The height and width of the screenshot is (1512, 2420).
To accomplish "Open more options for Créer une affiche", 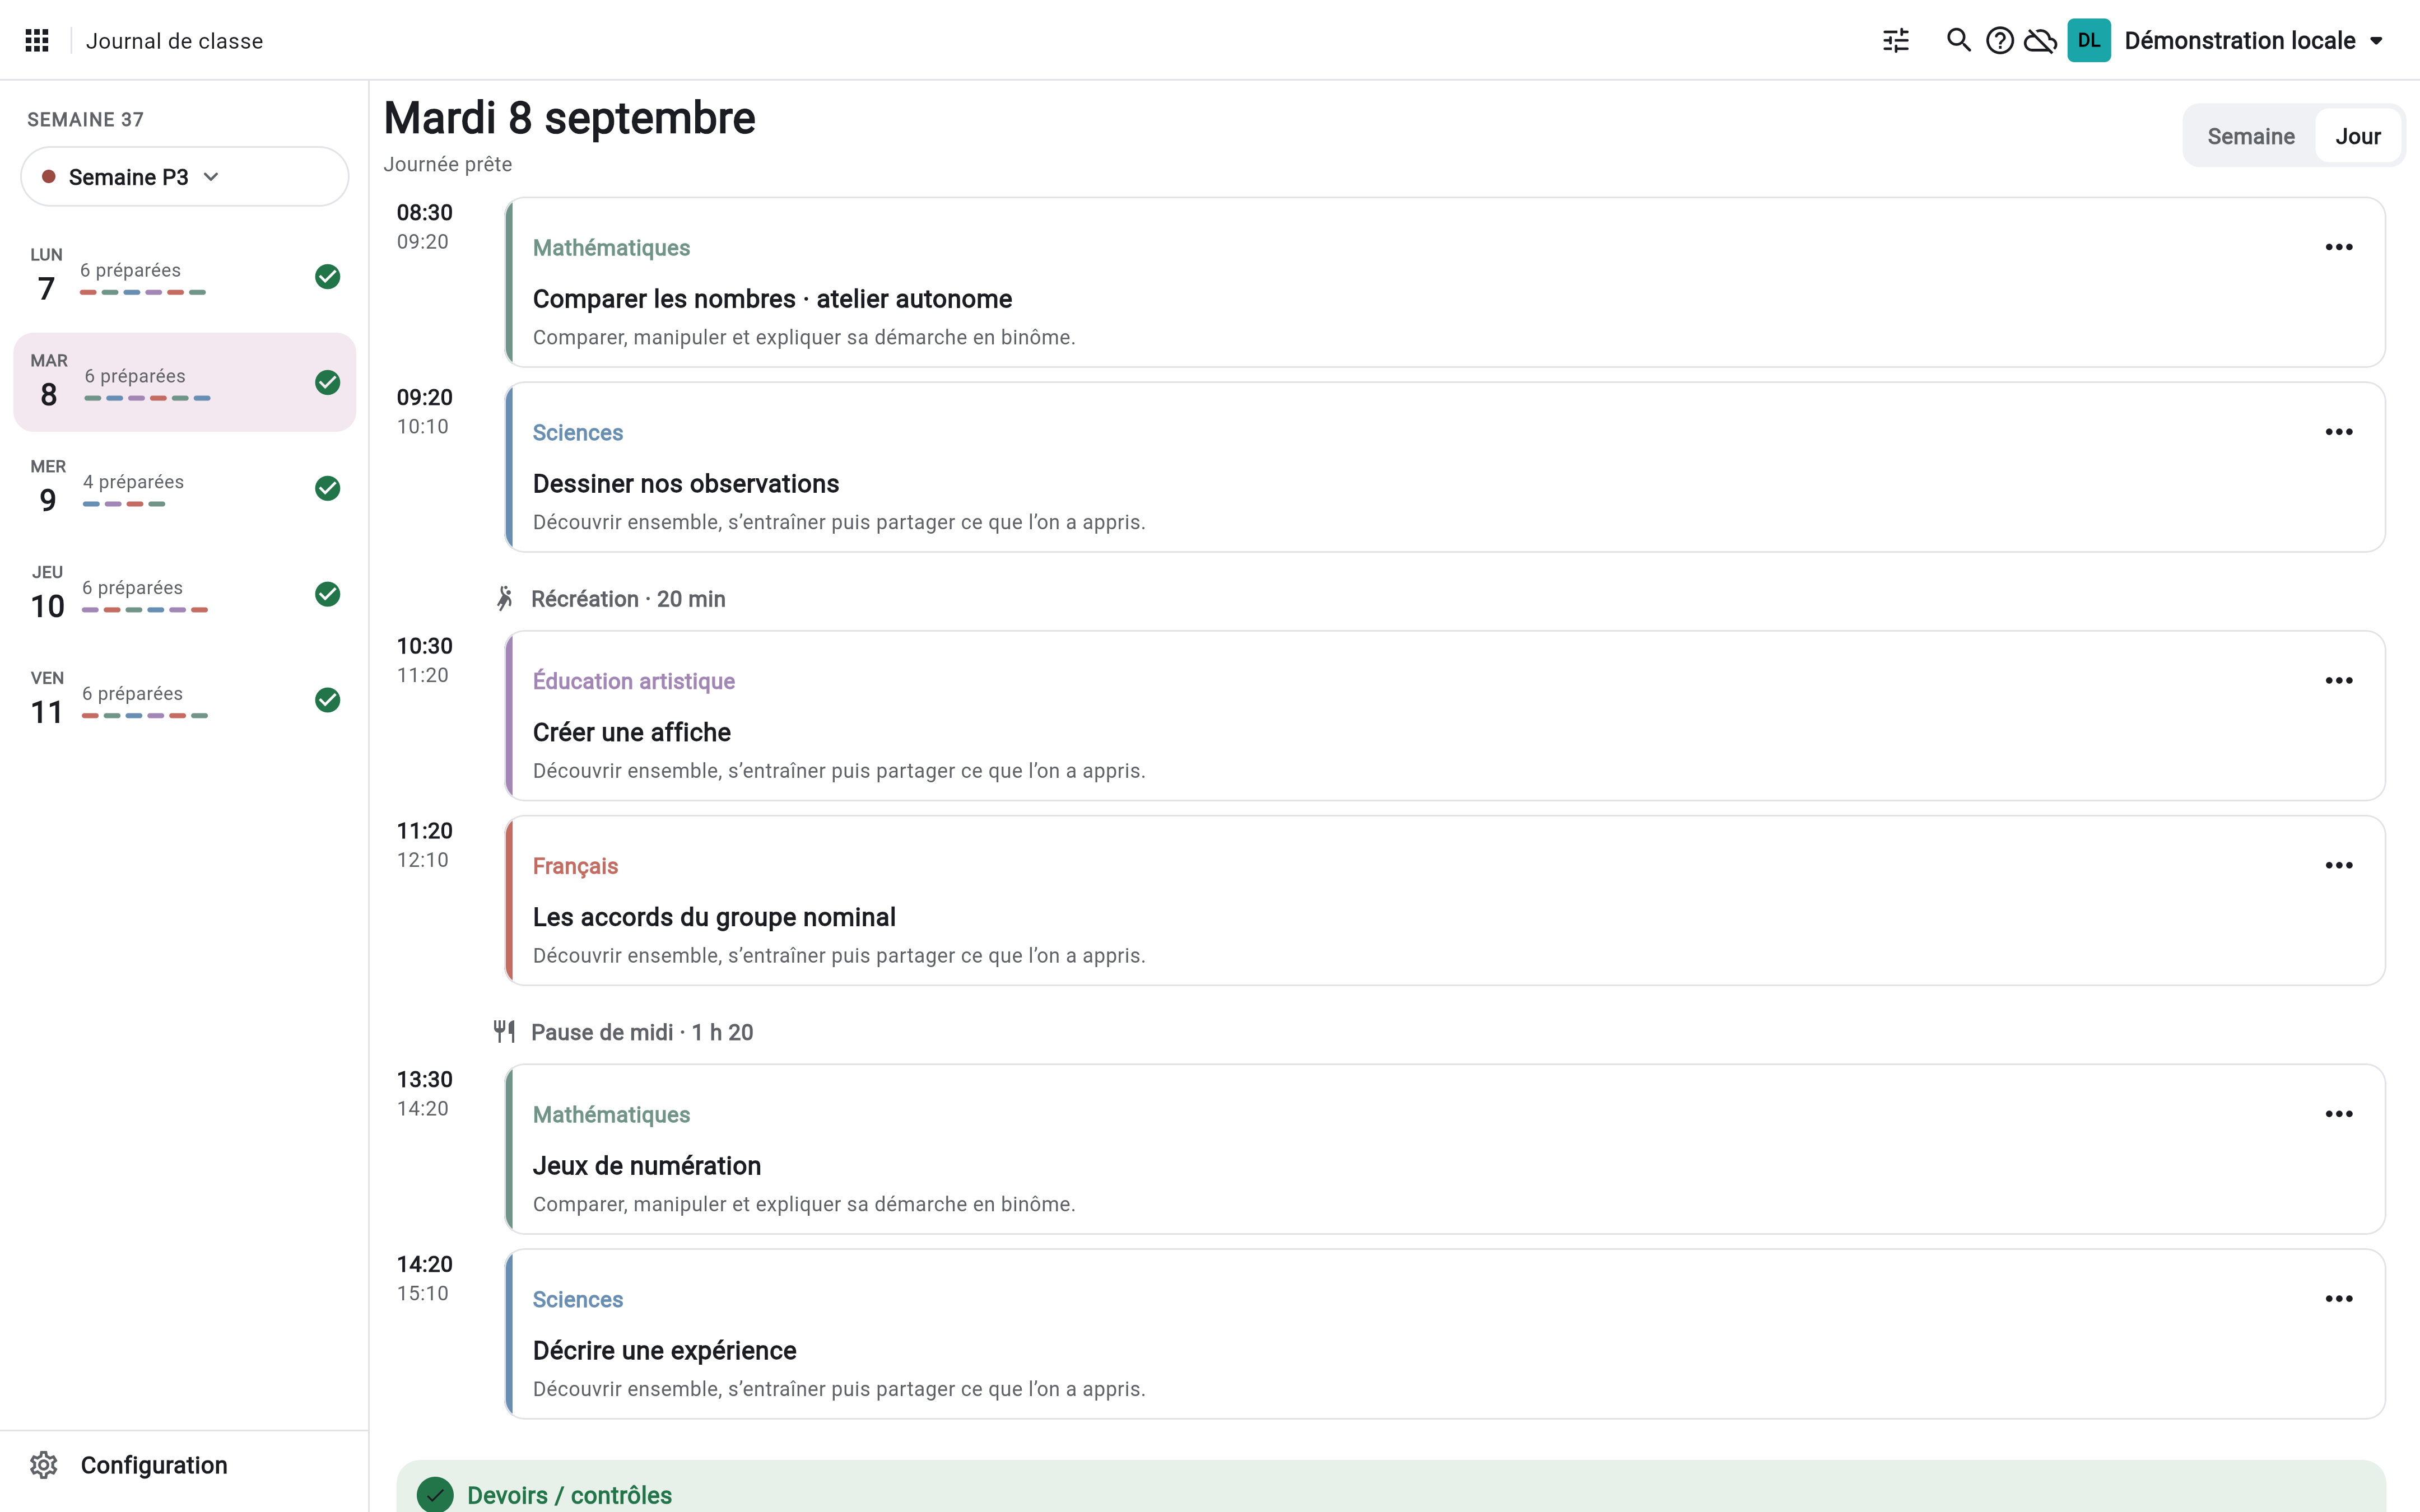I will point(2339,681).
